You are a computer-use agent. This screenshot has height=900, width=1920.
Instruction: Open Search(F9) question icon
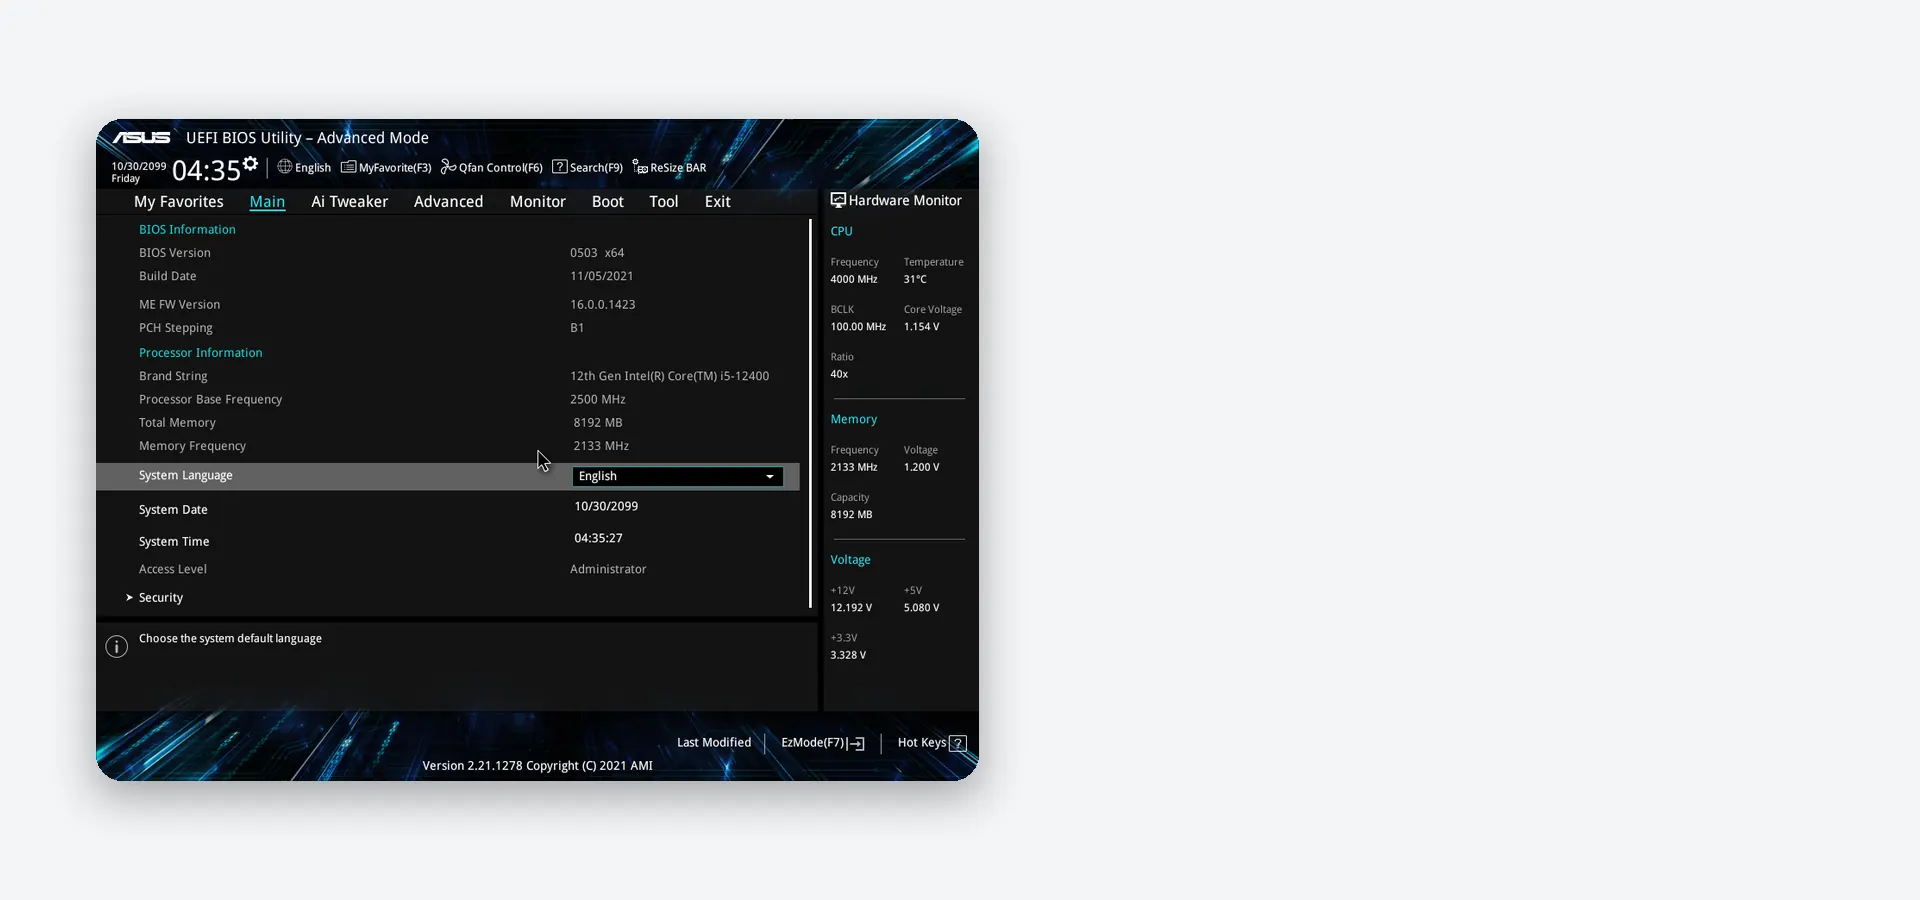[560, 167]
